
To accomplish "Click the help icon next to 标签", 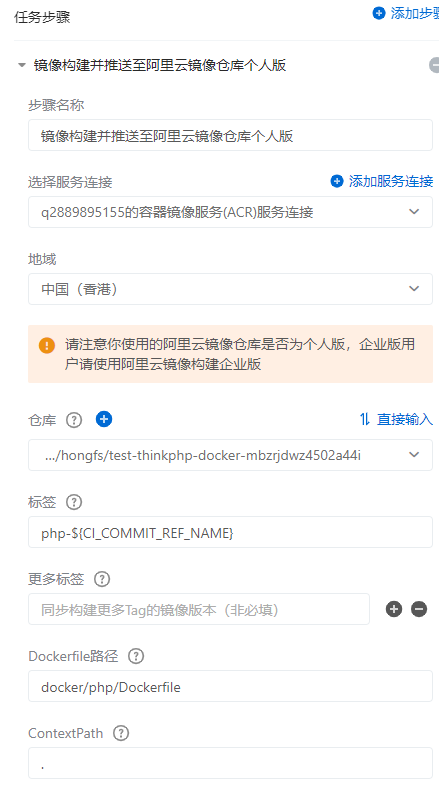I will (74, 502).
